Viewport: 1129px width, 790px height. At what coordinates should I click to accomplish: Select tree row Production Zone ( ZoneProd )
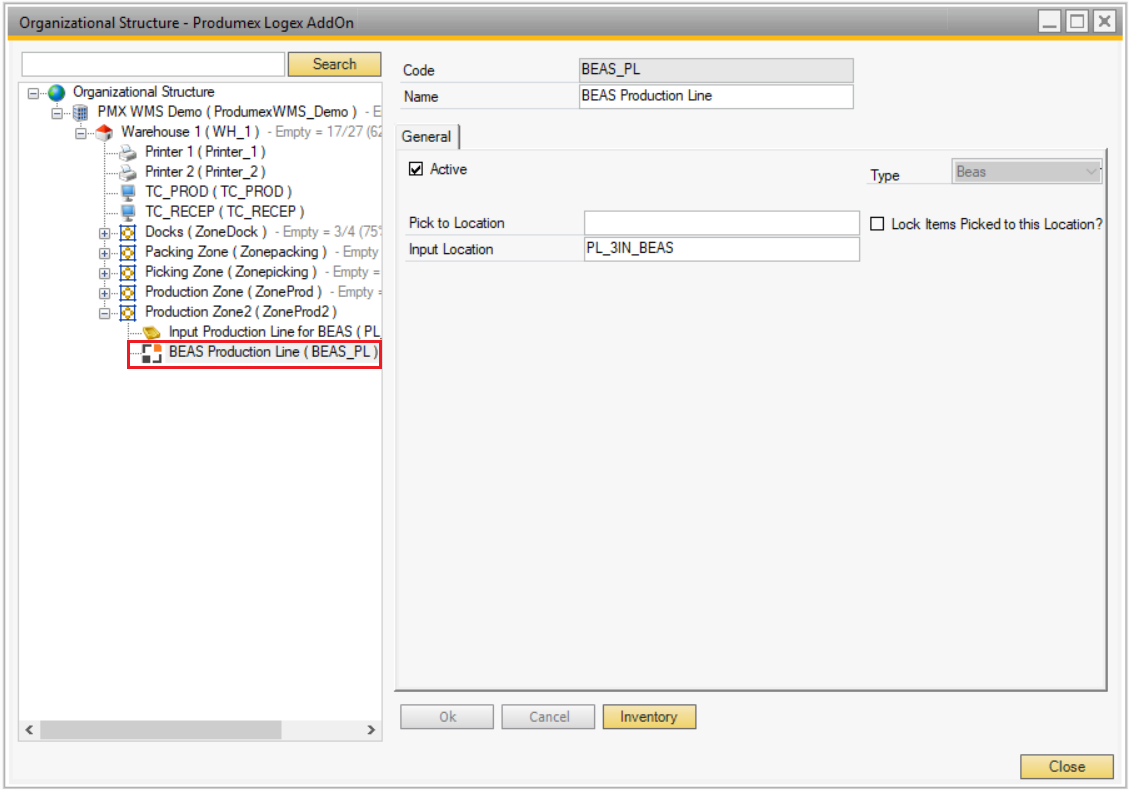(233, 292)
